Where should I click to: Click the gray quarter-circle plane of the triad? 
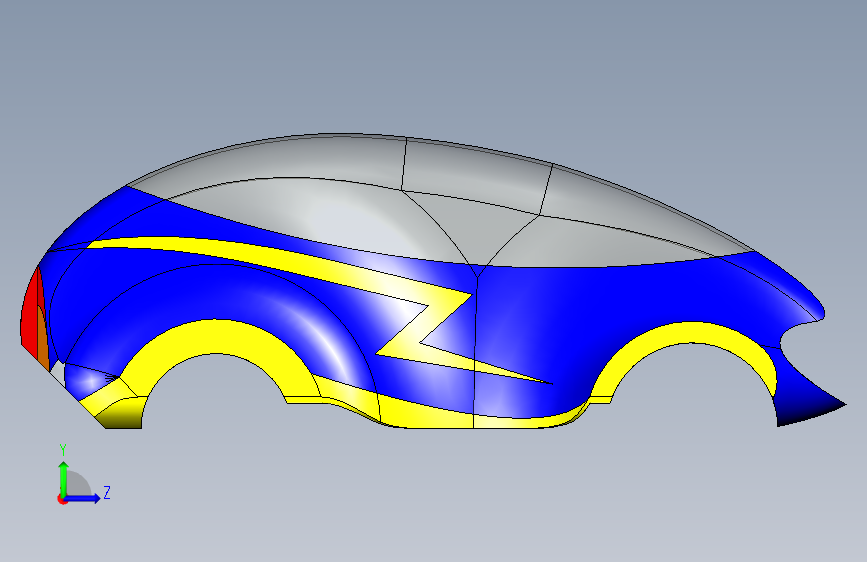point(79,483)
